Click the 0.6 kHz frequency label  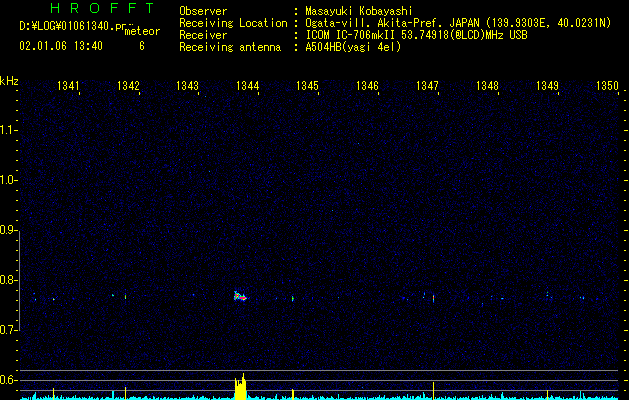point(8,380)
